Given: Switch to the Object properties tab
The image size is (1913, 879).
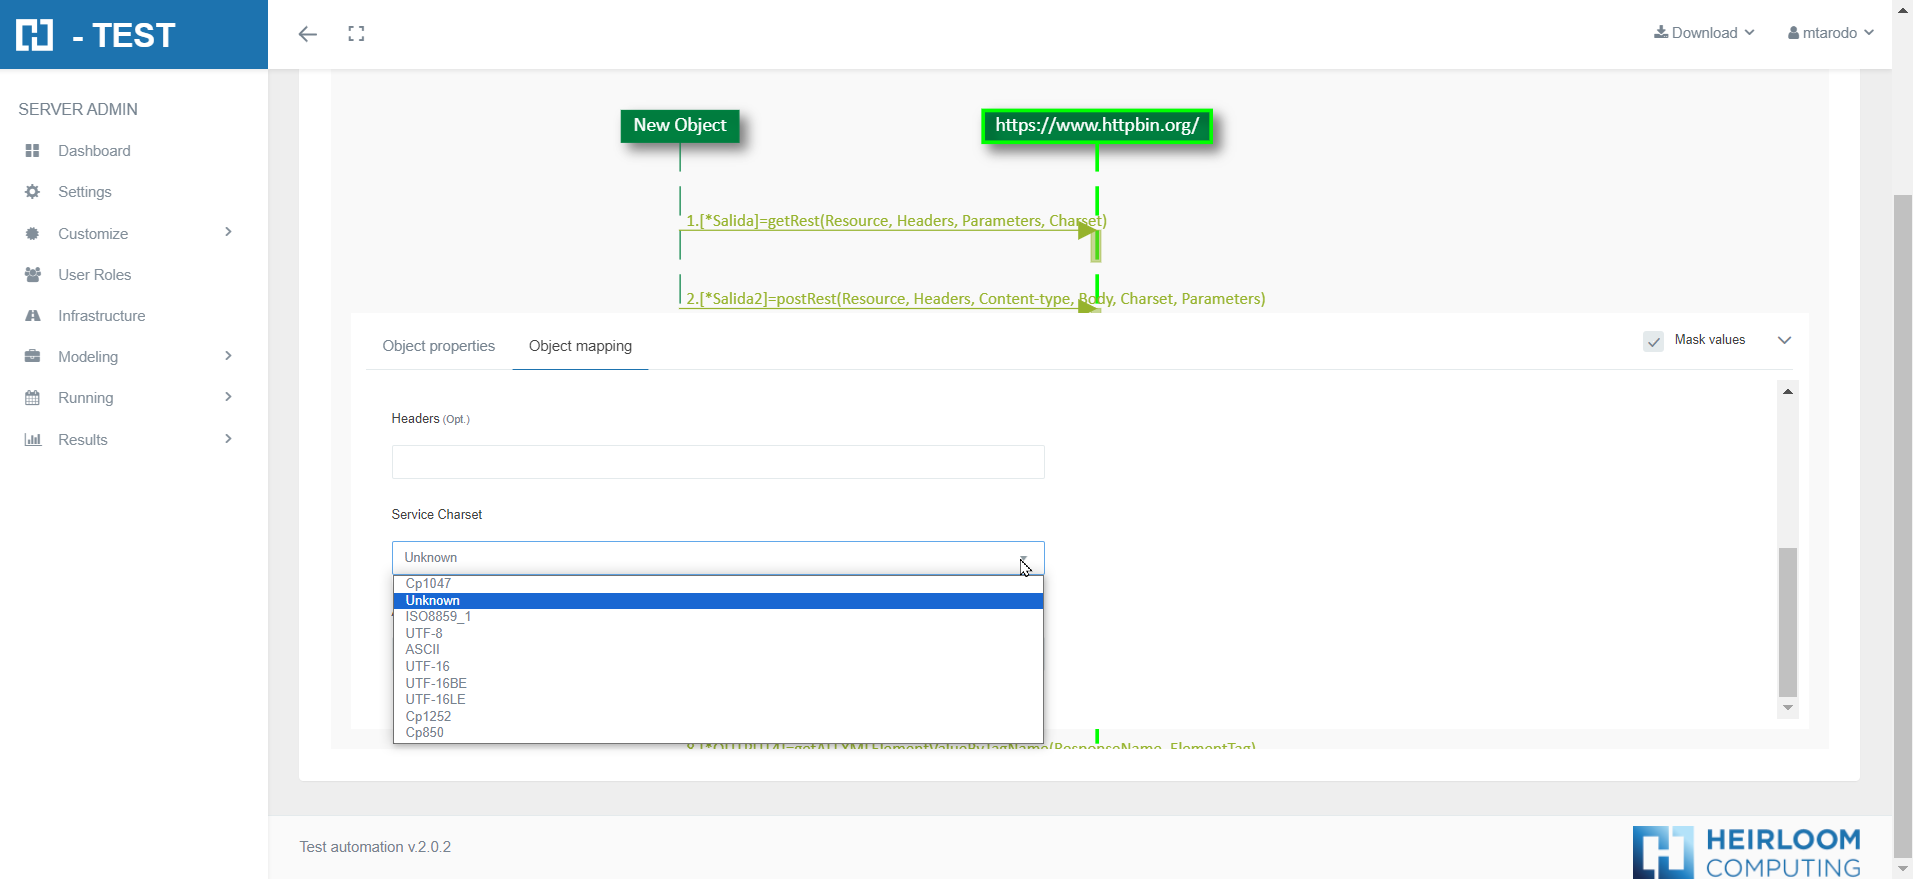Looking at the screenshot, I should (438, 346).
